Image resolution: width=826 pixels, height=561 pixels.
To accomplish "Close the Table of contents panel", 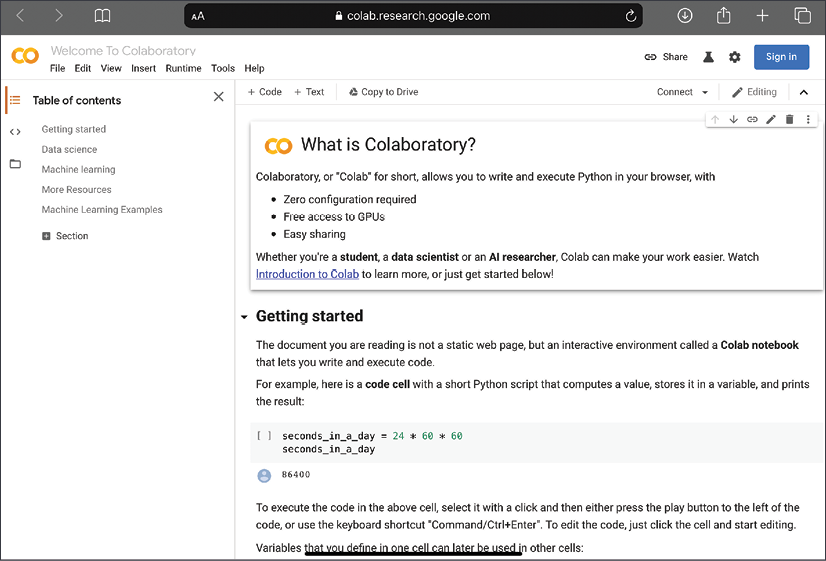I will (219, 97).
